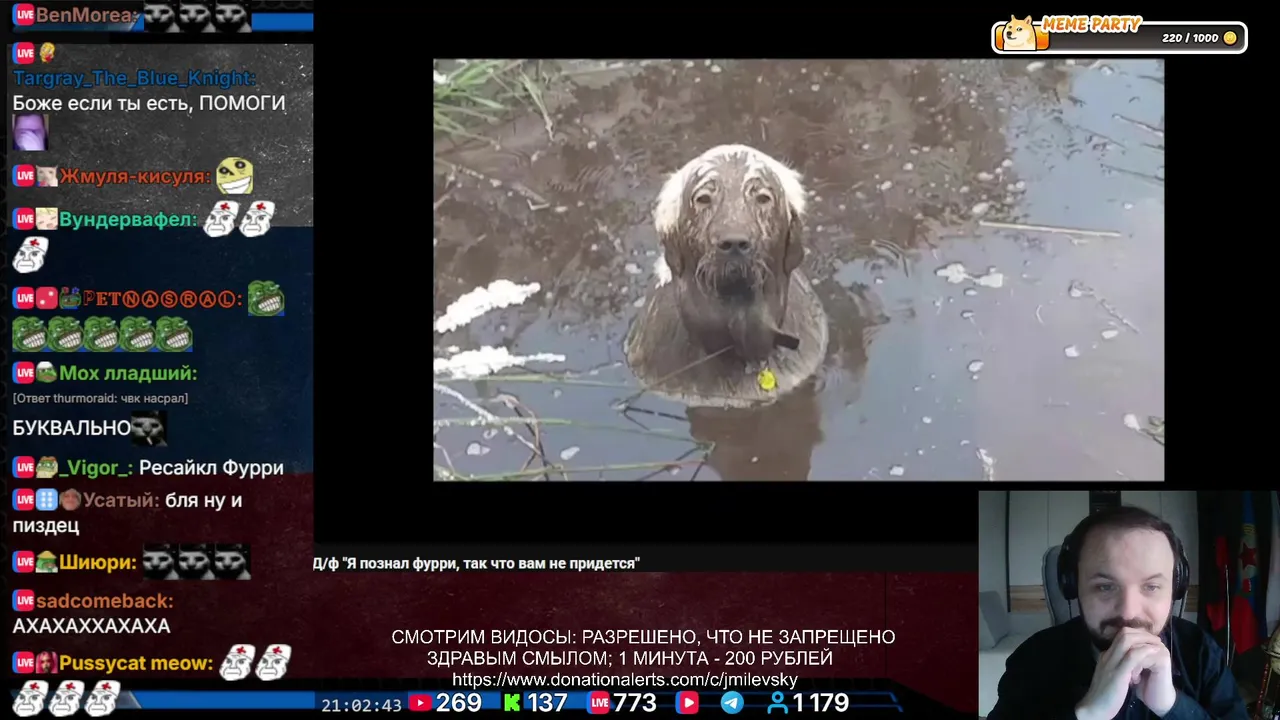The image size is (1280, 720).
Task: Click the 21:02:43 clock in bottom bar
Action: pyautogui.click(x=361, y=705)
